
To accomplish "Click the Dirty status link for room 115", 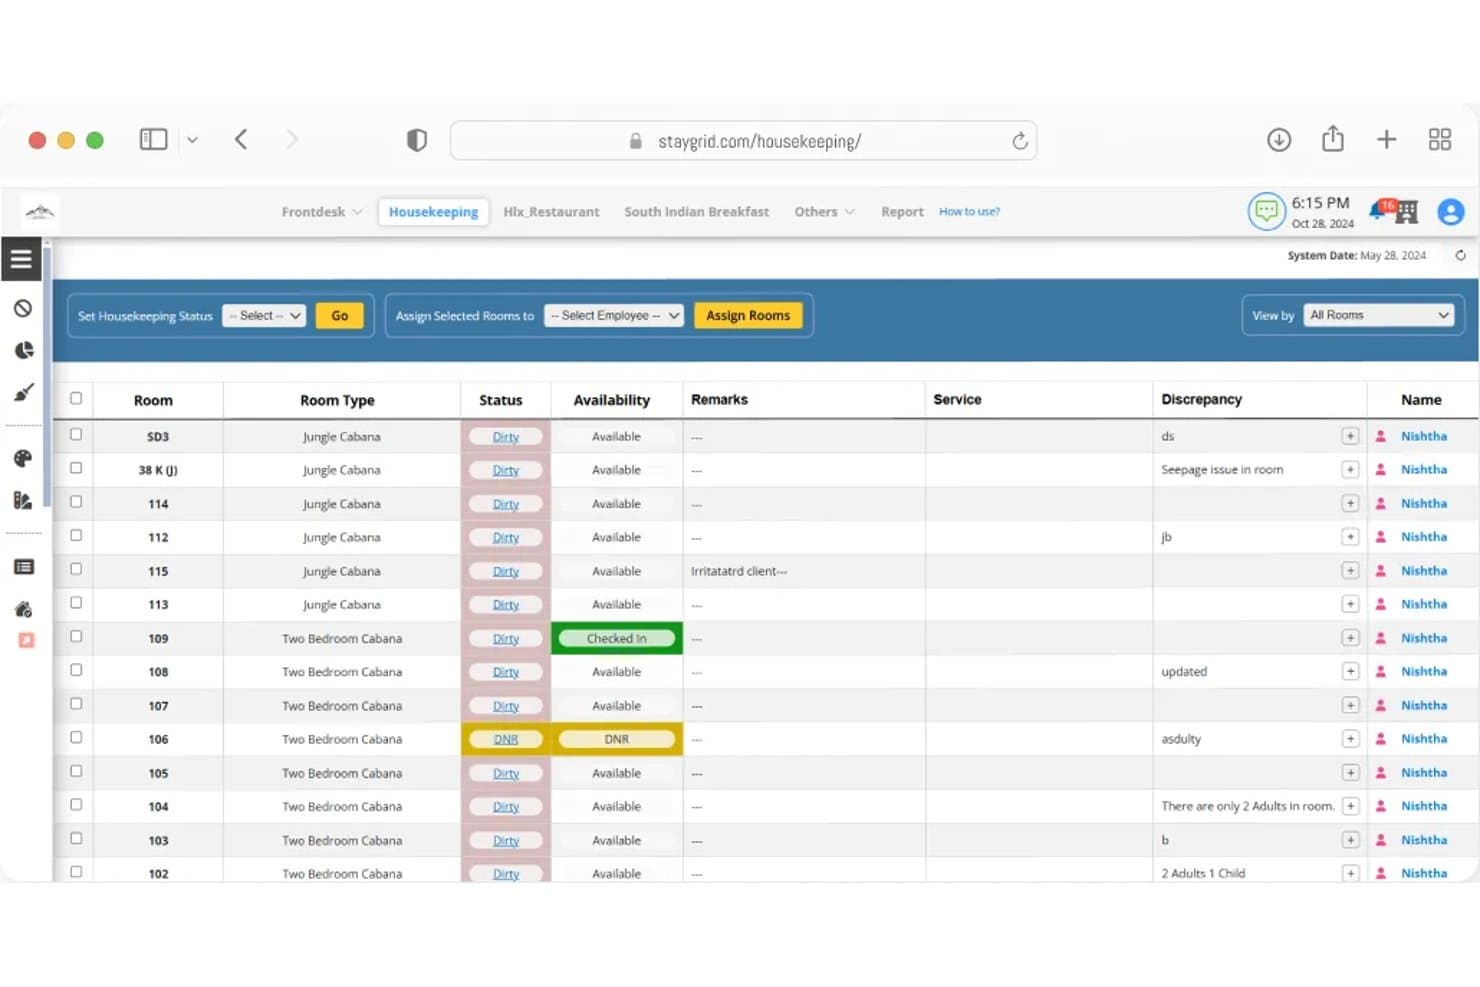I will point(506,572).
